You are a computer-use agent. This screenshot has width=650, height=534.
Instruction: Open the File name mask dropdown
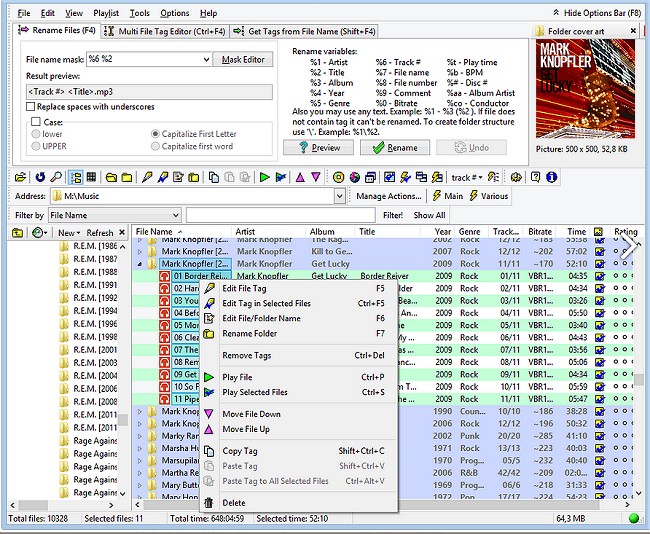pos(205,59)
